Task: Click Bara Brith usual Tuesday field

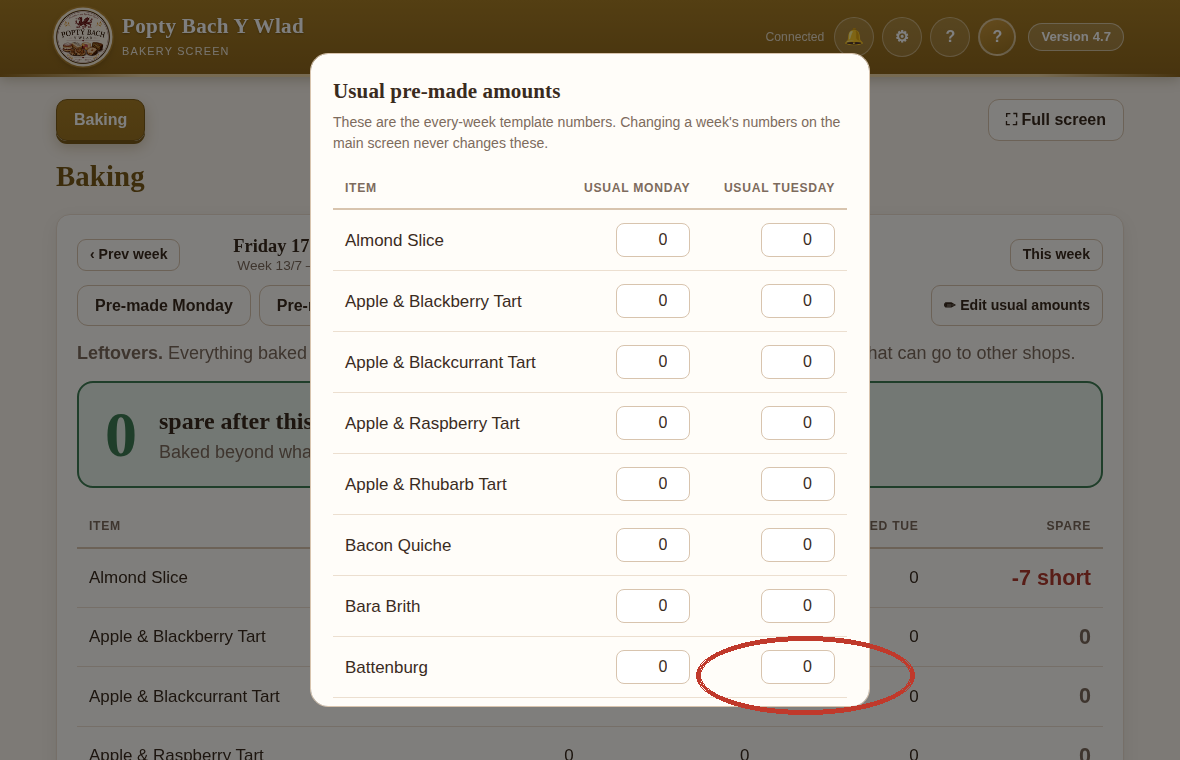Action: tap(798, 606)
